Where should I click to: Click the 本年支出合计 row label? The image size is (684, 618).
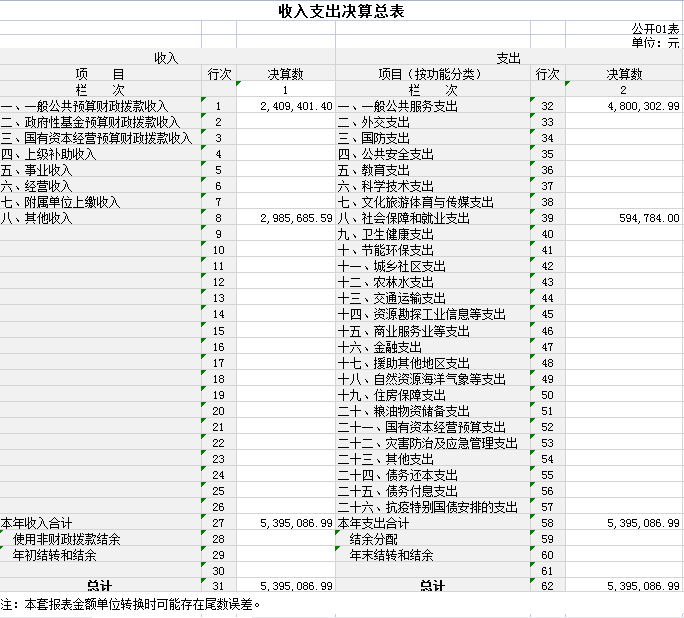click(373, 523)
